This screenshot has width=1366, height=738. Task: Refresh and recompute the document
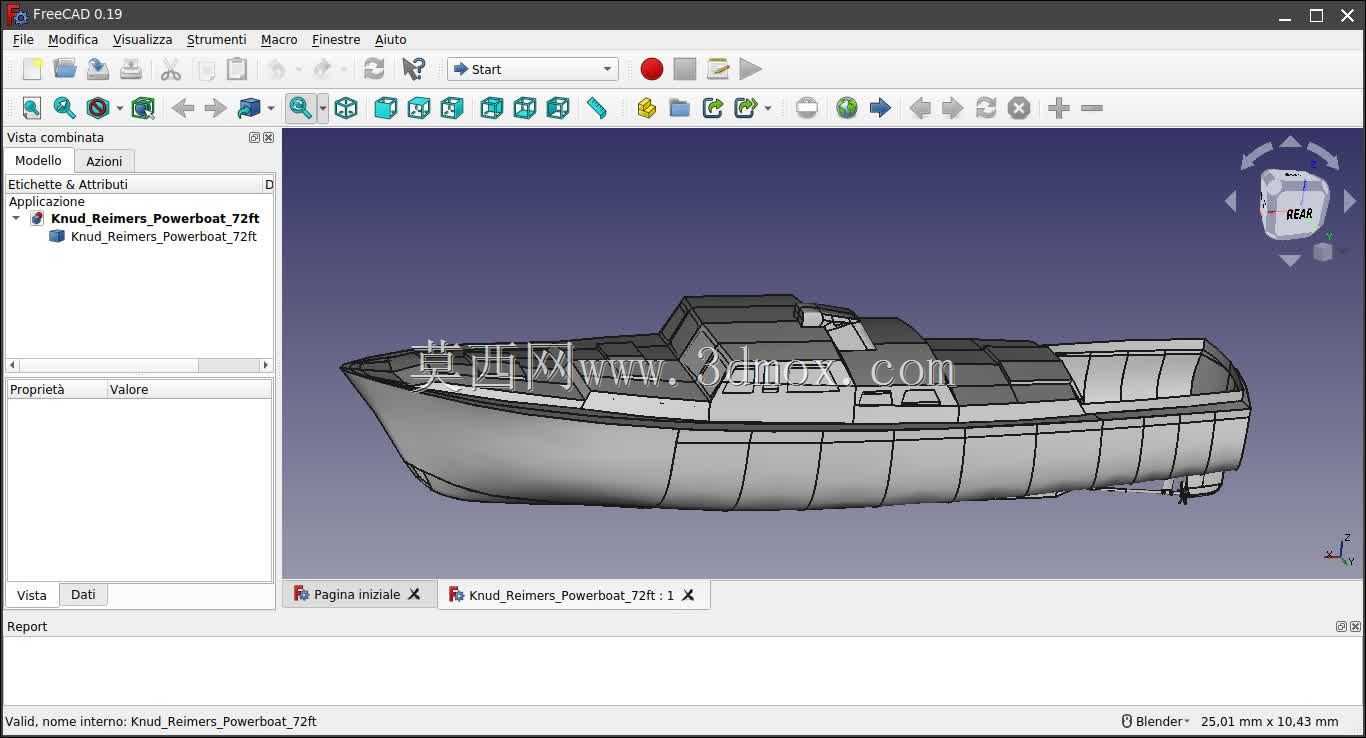[374, 69]
